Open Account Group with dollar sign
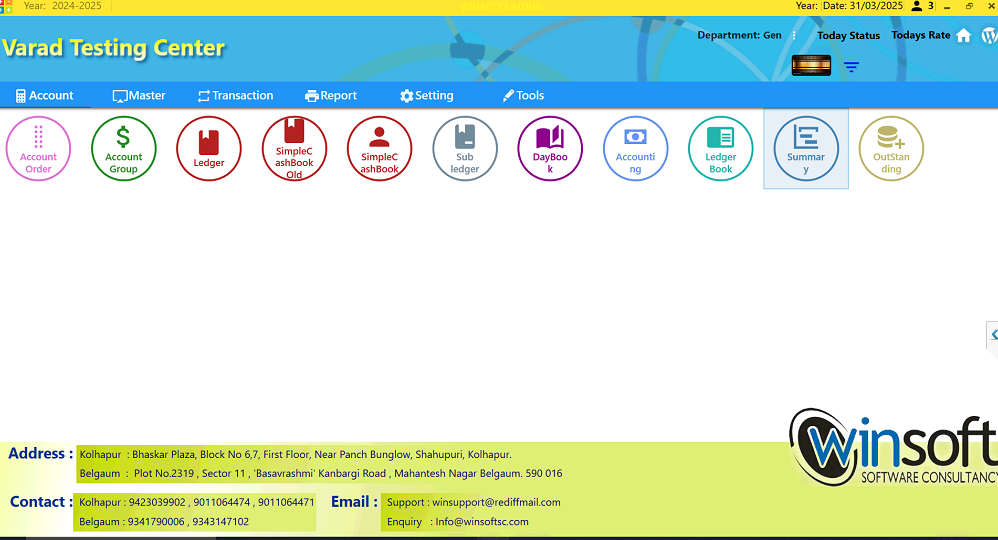The width and height of the screenshot is (998, 540). tap(123, 148)
